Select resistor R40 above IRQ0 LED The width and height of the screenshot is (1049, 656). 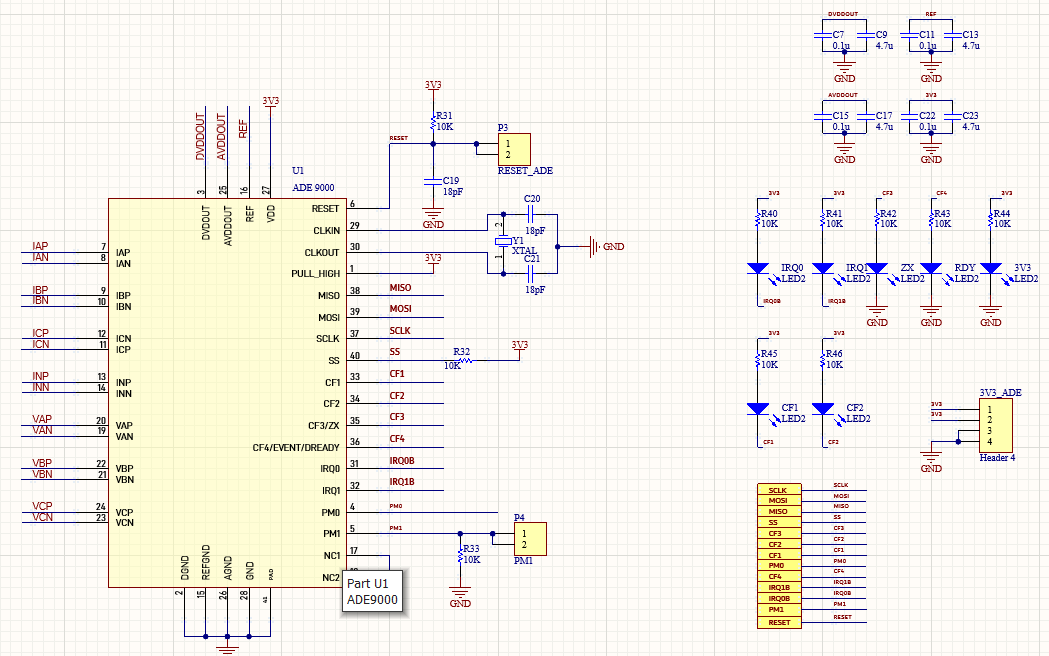click(757, 218)
